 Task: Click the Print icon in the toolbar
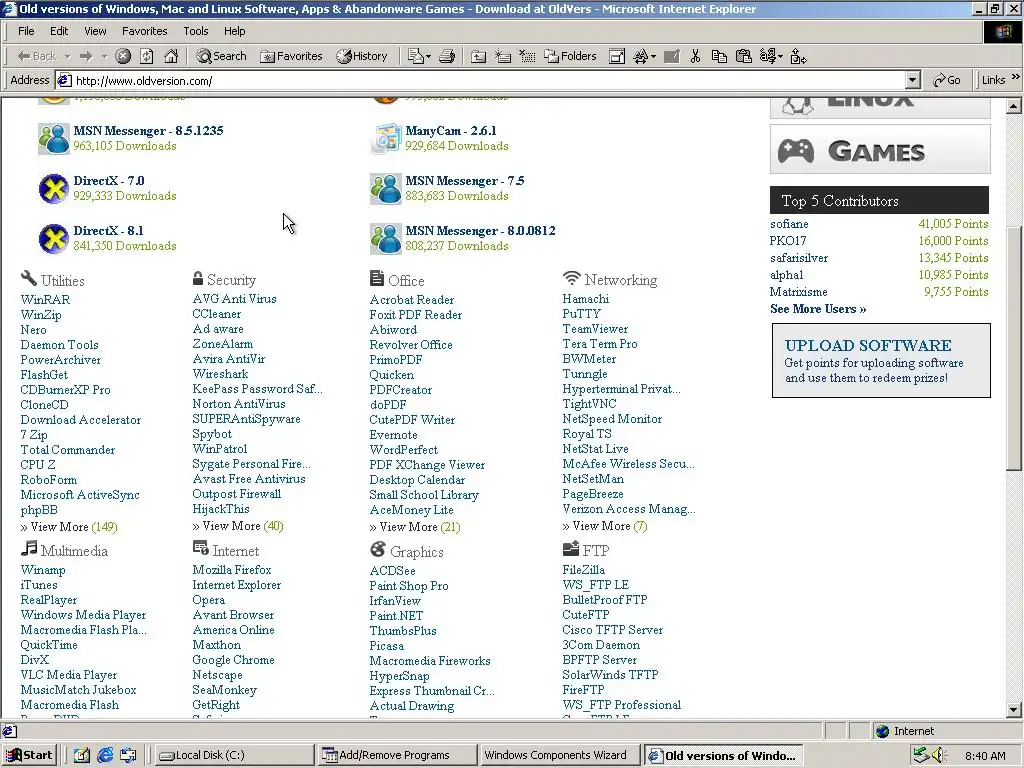(x=447, y=56)
